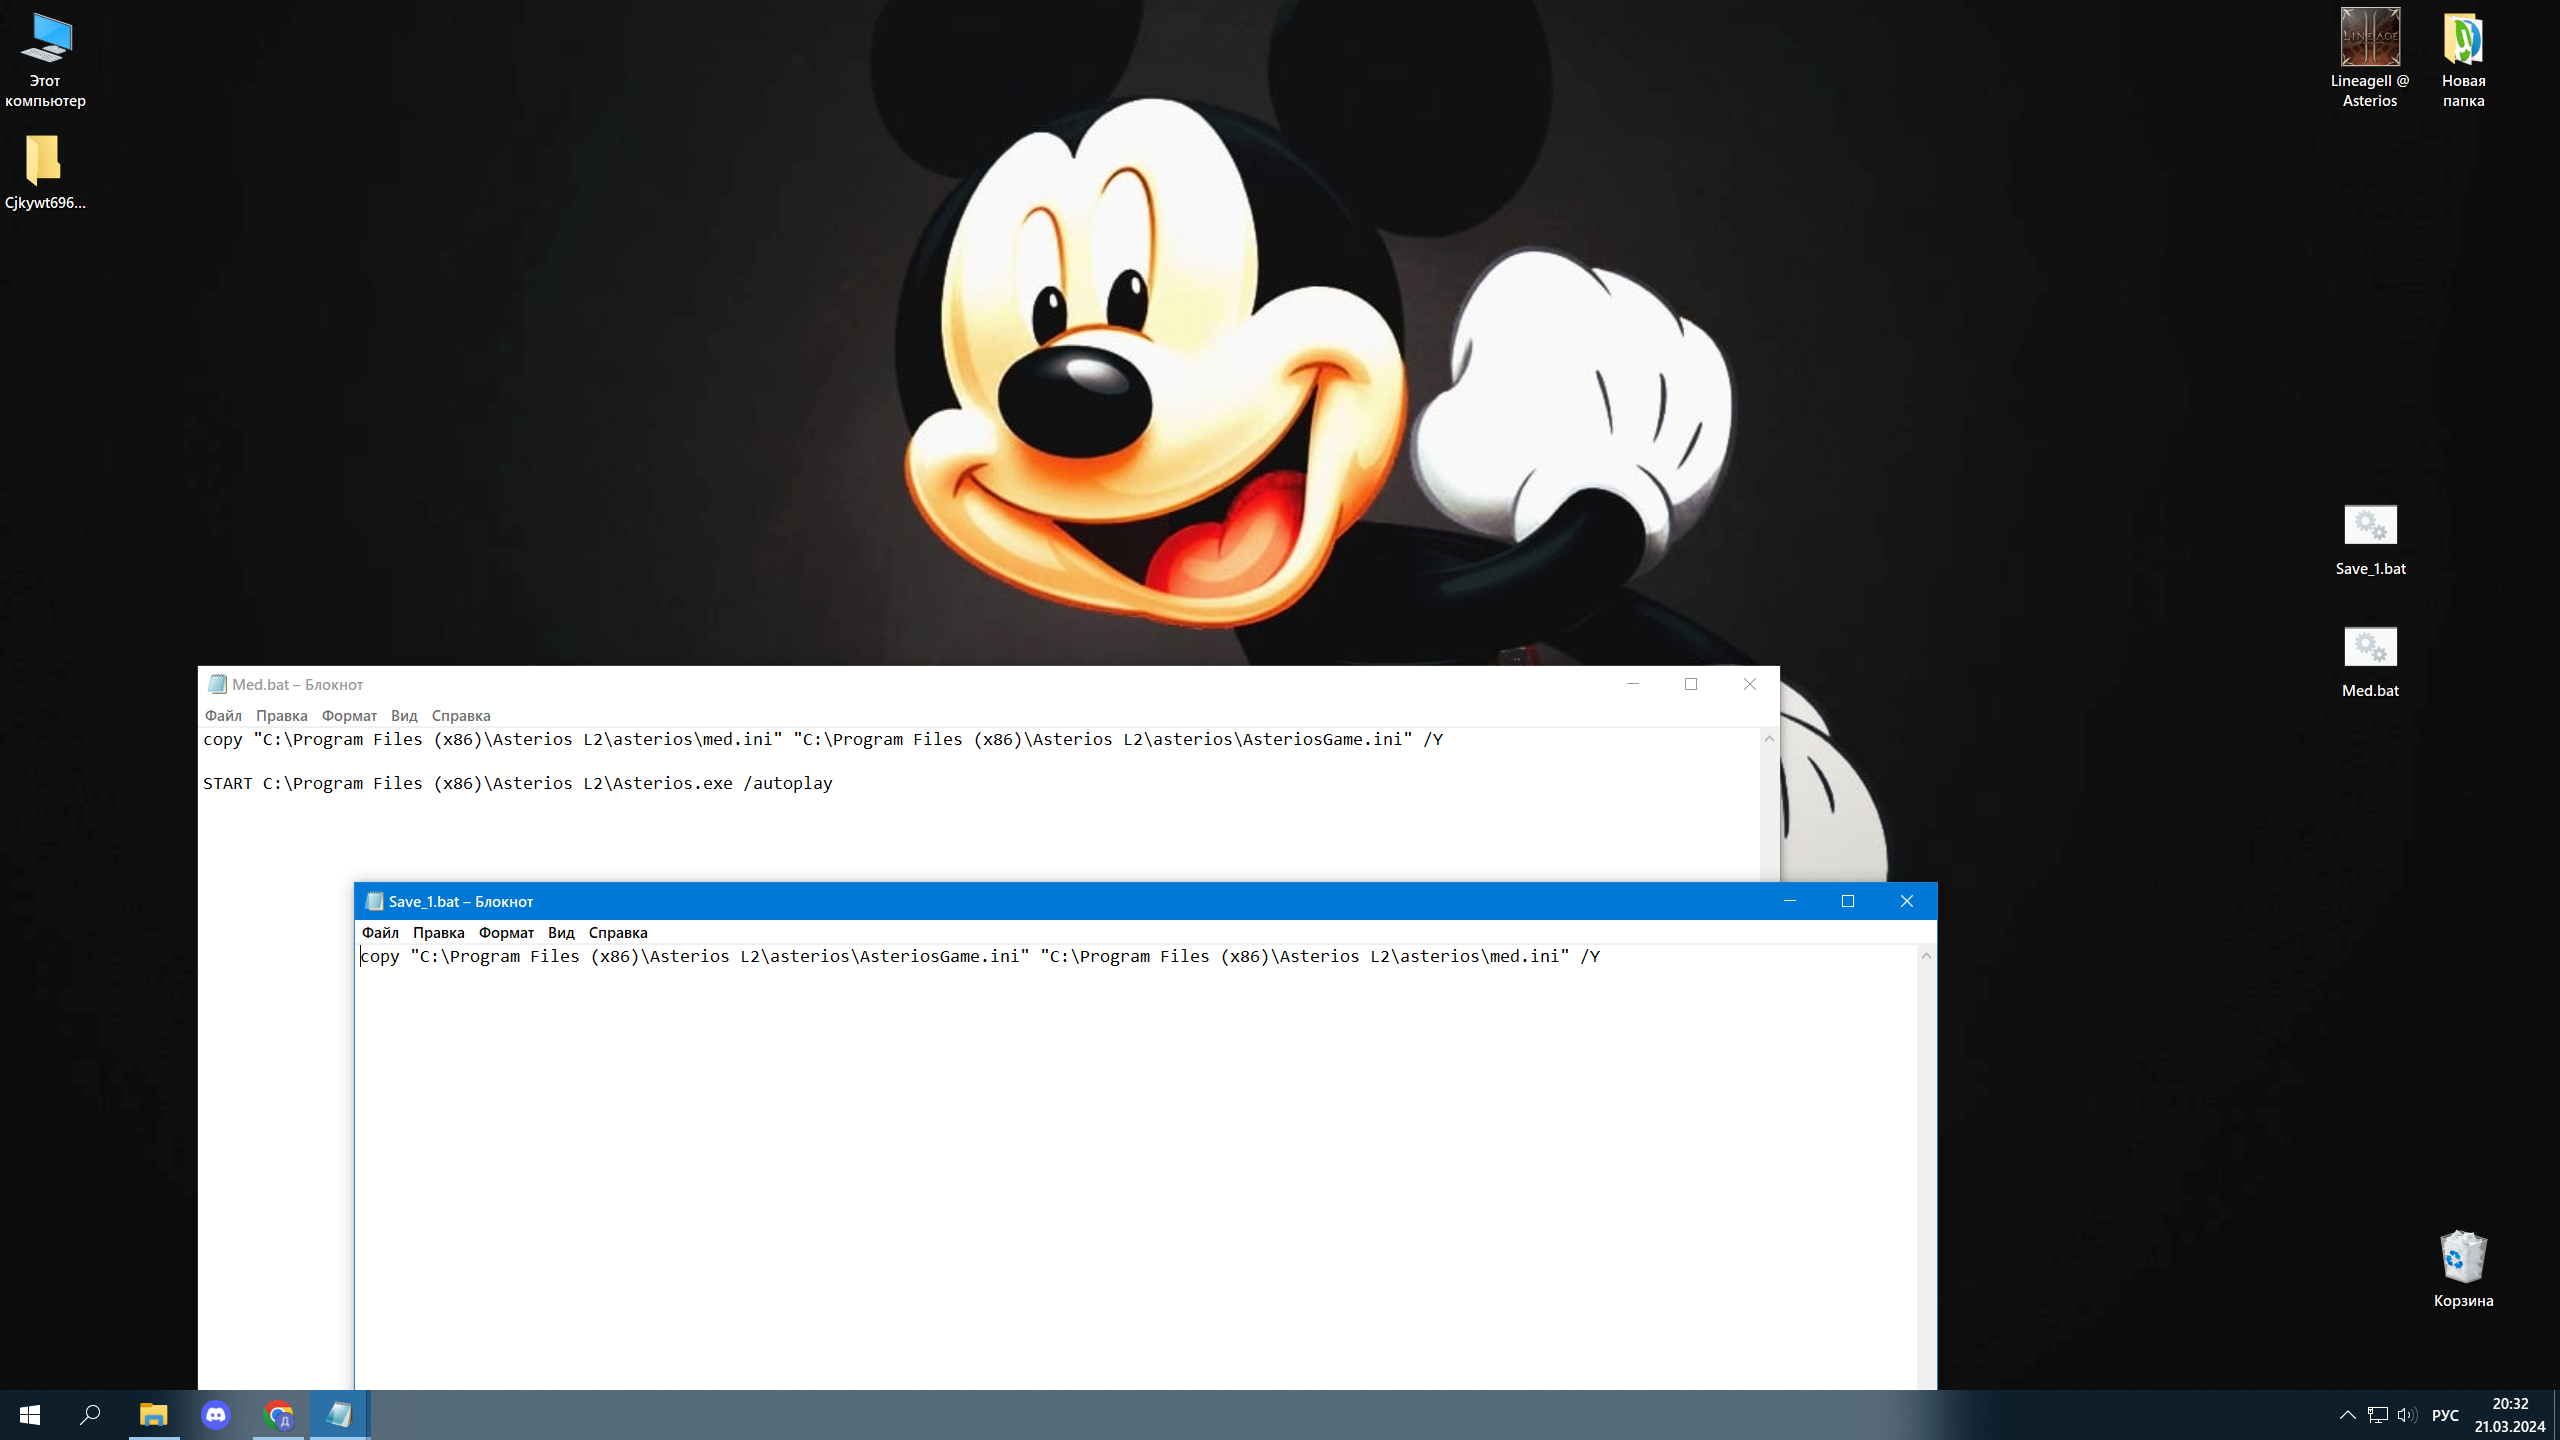
Task: Click the Windows Start button
Action: (x=30, y=1415)
